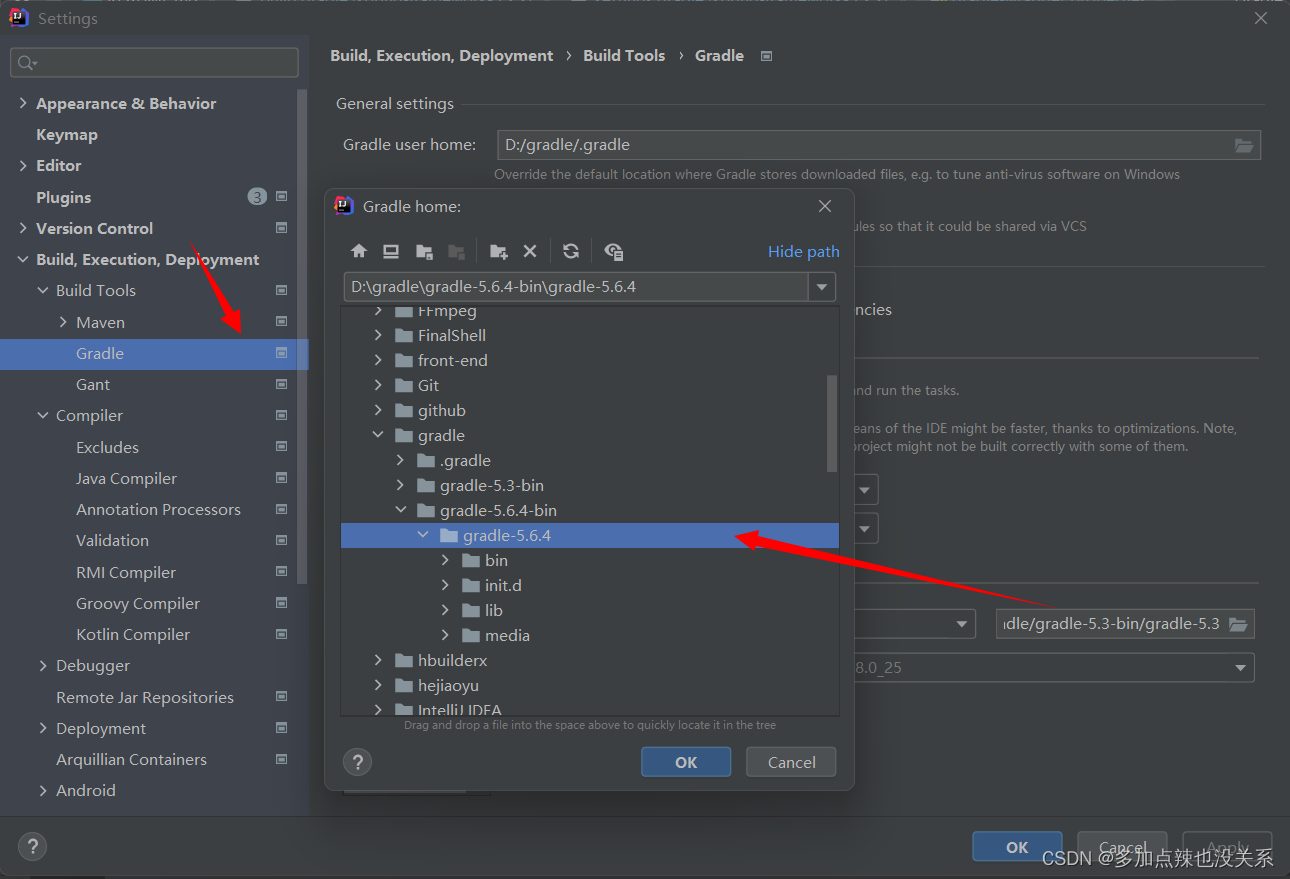This screenshot has height=879, width=1290.
Task: Select Gant under Build Tools
Action: click(x=93, y=384)
